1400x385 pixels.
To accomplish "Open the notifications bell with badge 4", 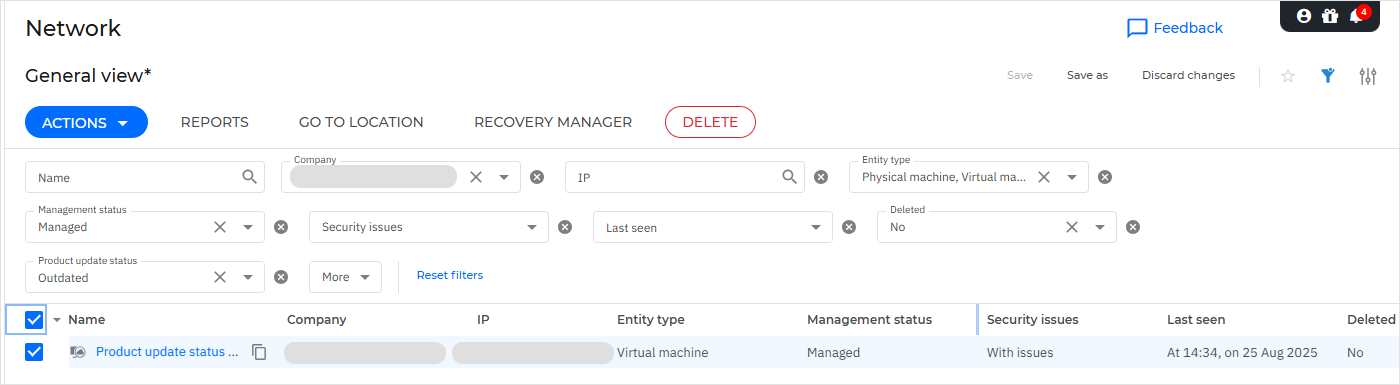I will [x=1357, y=15].
